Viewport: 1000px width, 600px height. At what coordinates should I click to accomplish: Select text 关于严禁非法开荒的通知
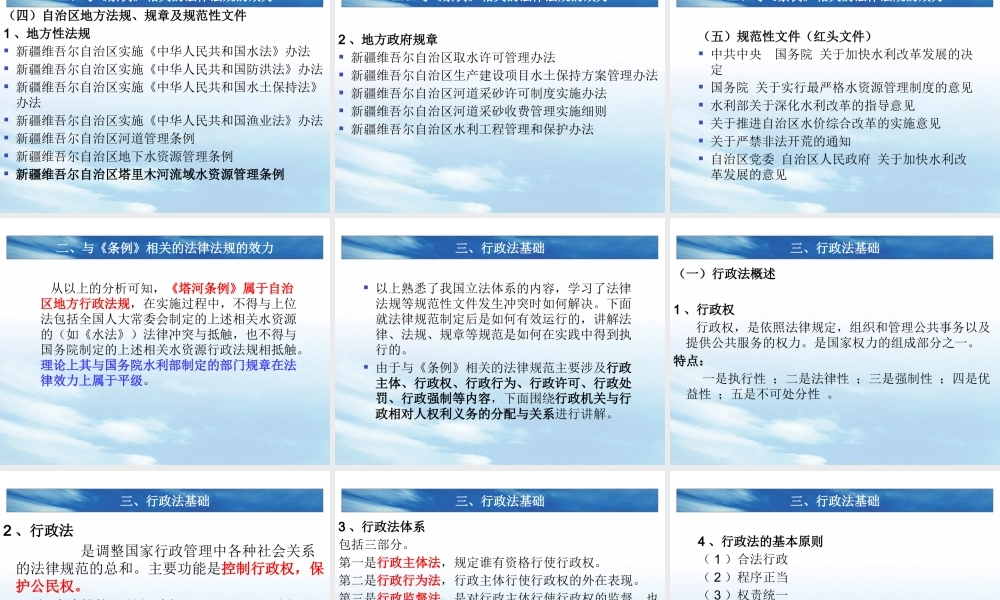[x=781, y=141]
